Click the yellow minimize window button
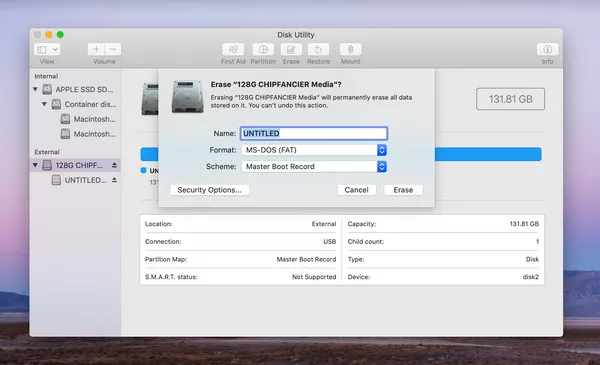This screenshot has height=365, width=600. (49, 34)
